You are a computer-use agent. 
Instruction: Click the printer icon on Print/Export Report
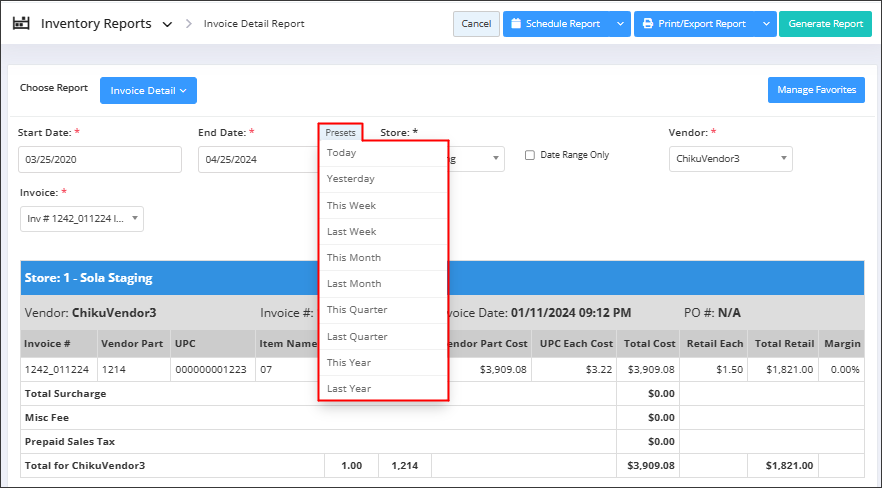click(x=647, y=24)
